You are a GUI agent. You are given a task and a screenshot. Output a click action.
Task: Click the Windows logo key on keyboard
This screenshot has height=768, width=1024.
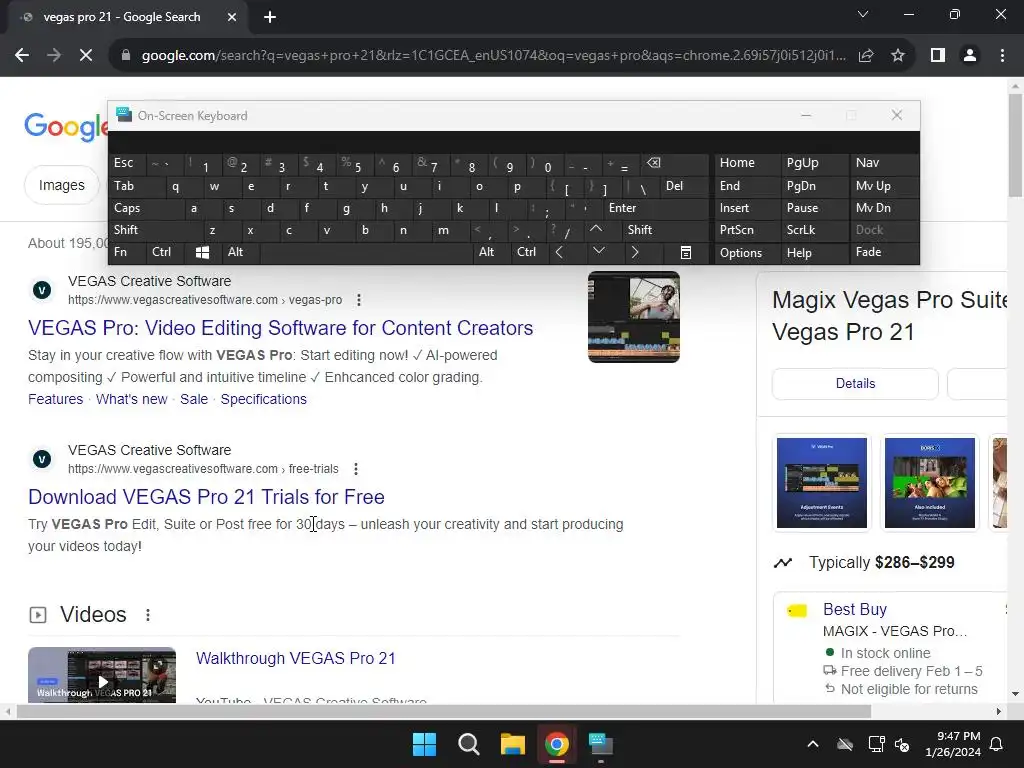click(x=202, y=252)
